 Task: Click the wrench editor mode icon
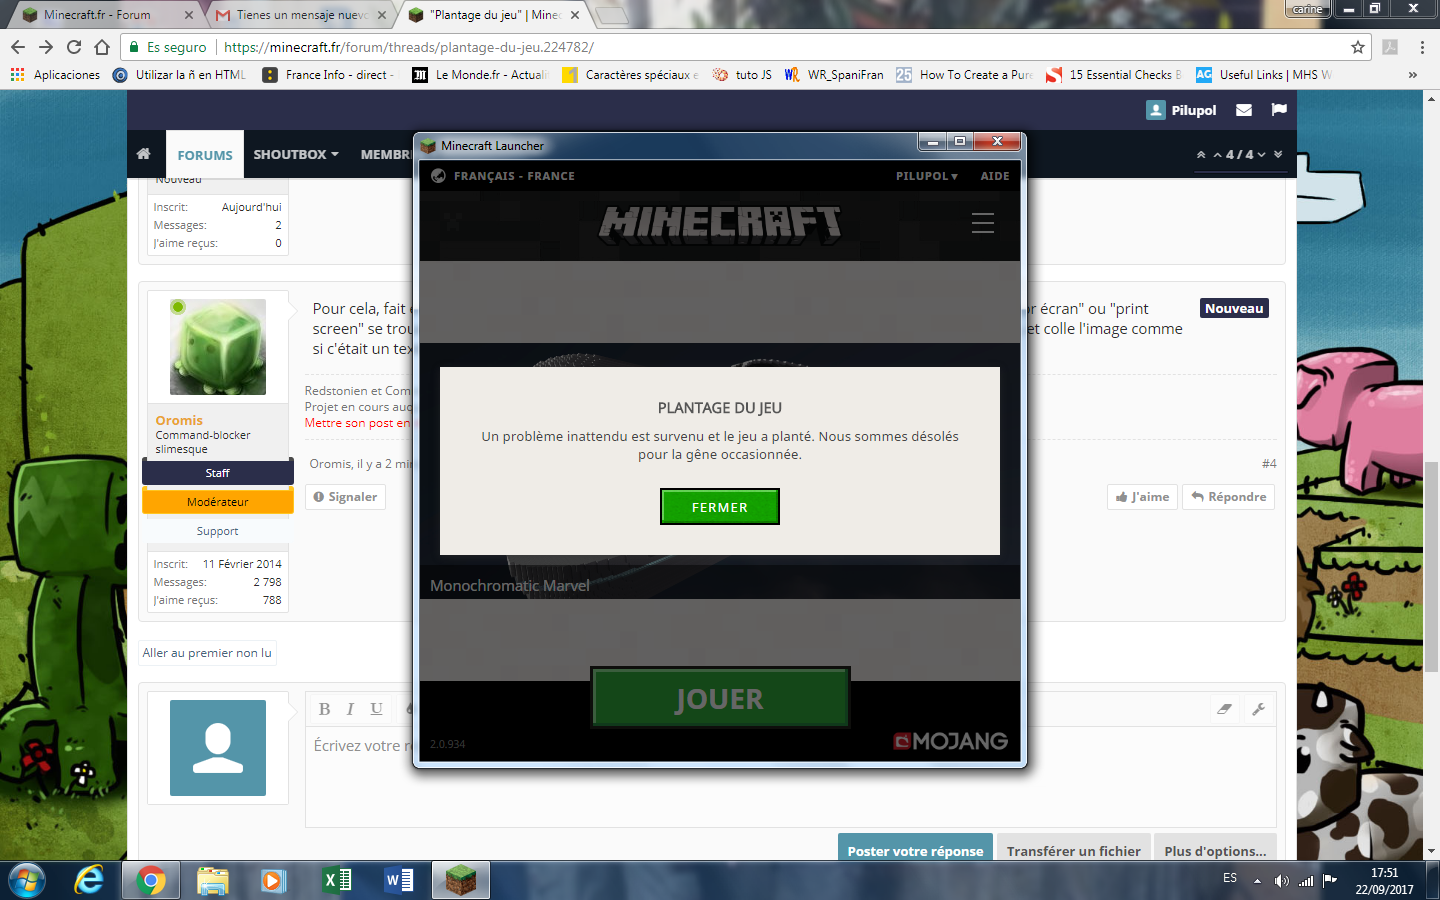point(1258,709)
